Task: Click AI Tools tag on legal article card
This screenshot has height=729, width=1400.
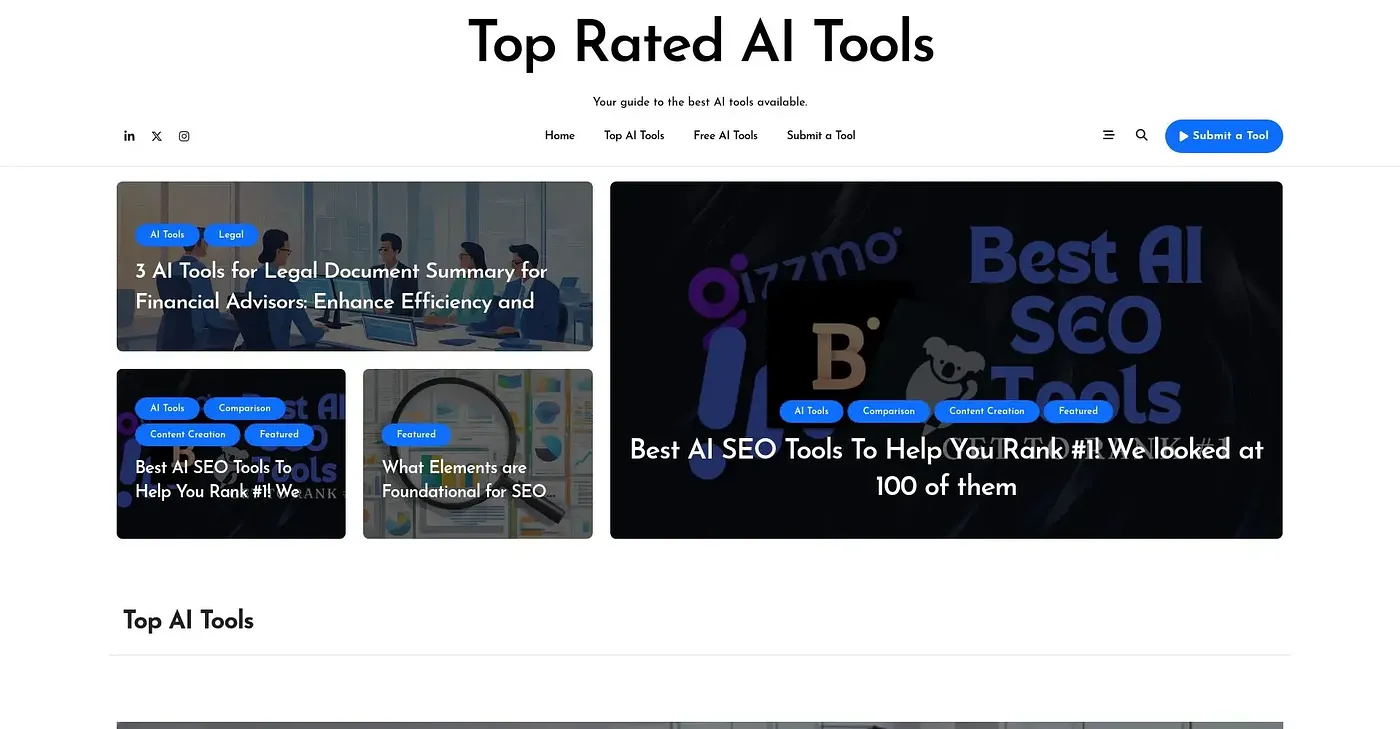Action: pos(167,235)
